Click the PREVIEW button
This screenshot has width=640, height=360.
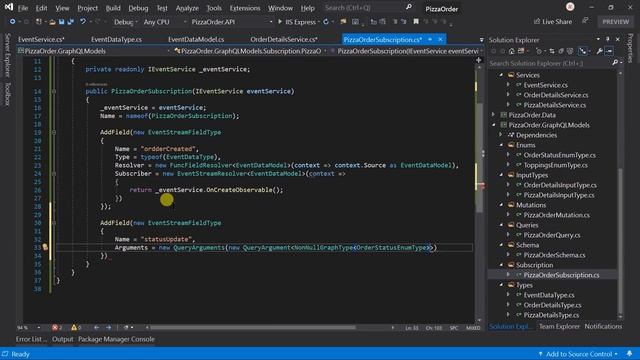[616, 22]
